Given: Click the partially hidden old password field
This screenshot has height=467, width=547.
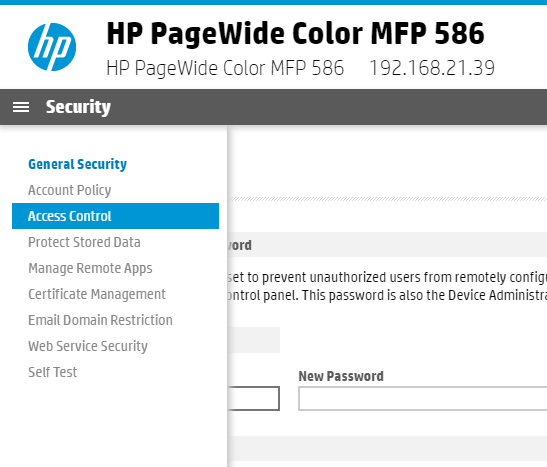Looking at the screenshot, I should coord(254,398).
